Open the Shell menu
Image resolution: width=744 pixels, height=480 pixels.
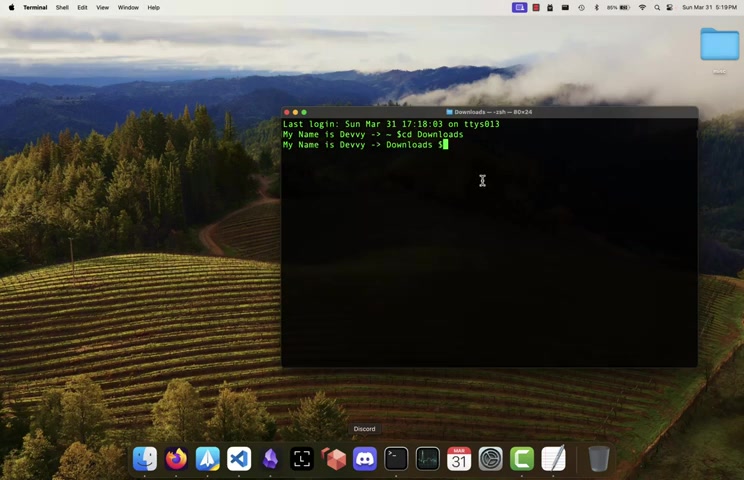[x=62, y=8]
